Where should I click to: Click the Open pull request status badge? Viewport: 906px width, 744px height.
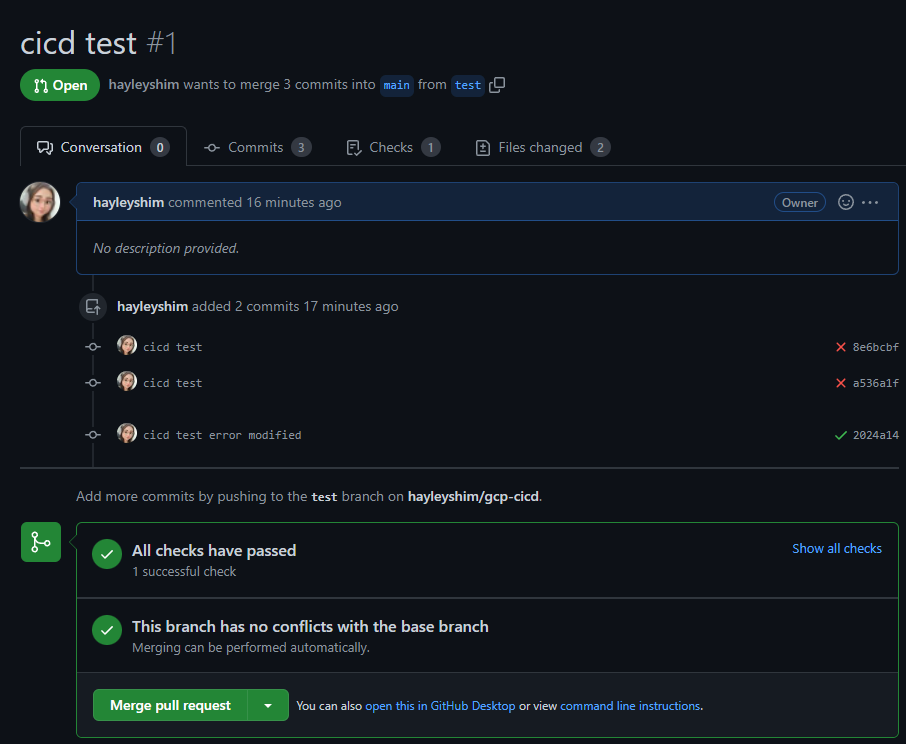60,85
